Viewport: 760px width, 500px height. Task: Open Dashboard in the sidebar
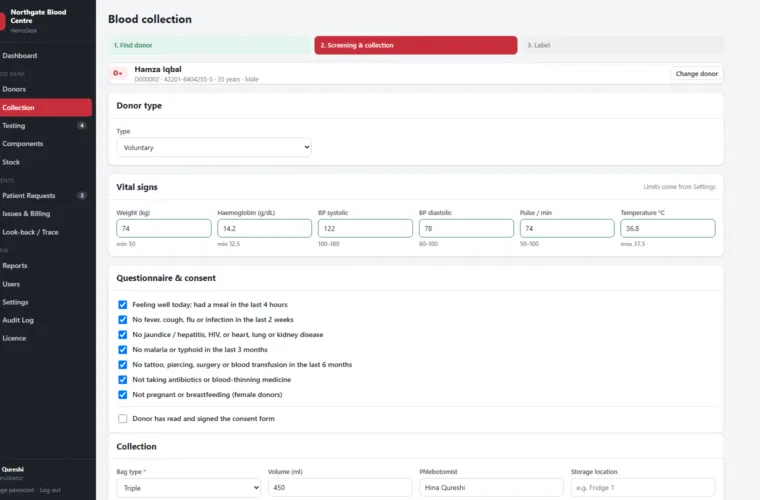[x=46, y=56]
